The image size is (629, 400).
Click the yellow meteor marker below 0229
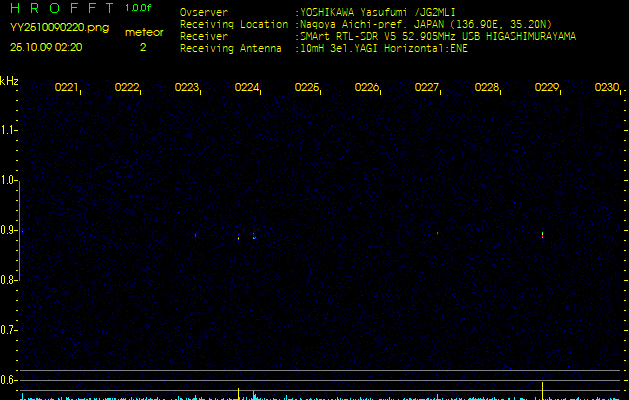pos(542,390)
